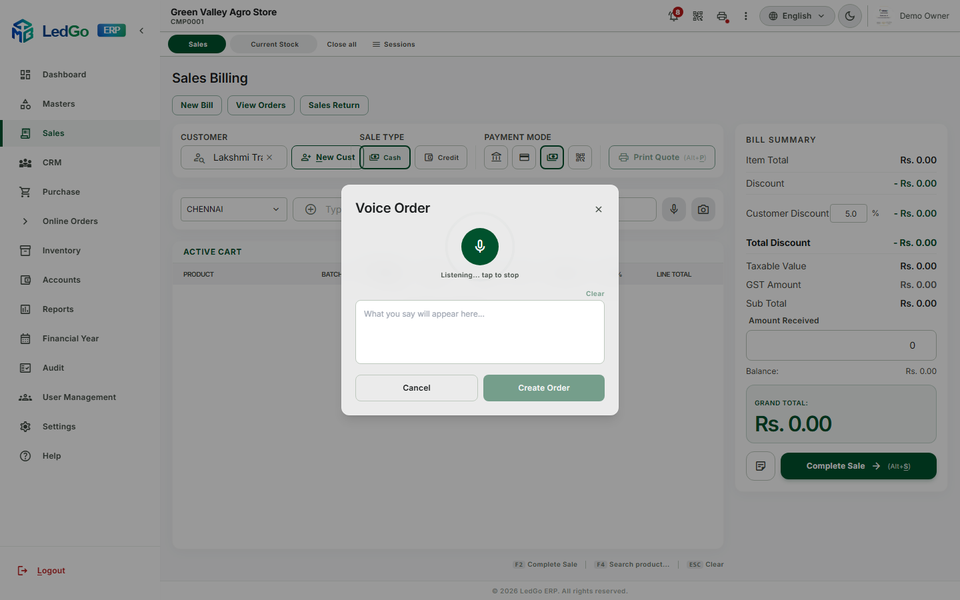Open the three-dot more options menu
The height and width of the screenshot is (600, 960).
click(x=745, y=16)
